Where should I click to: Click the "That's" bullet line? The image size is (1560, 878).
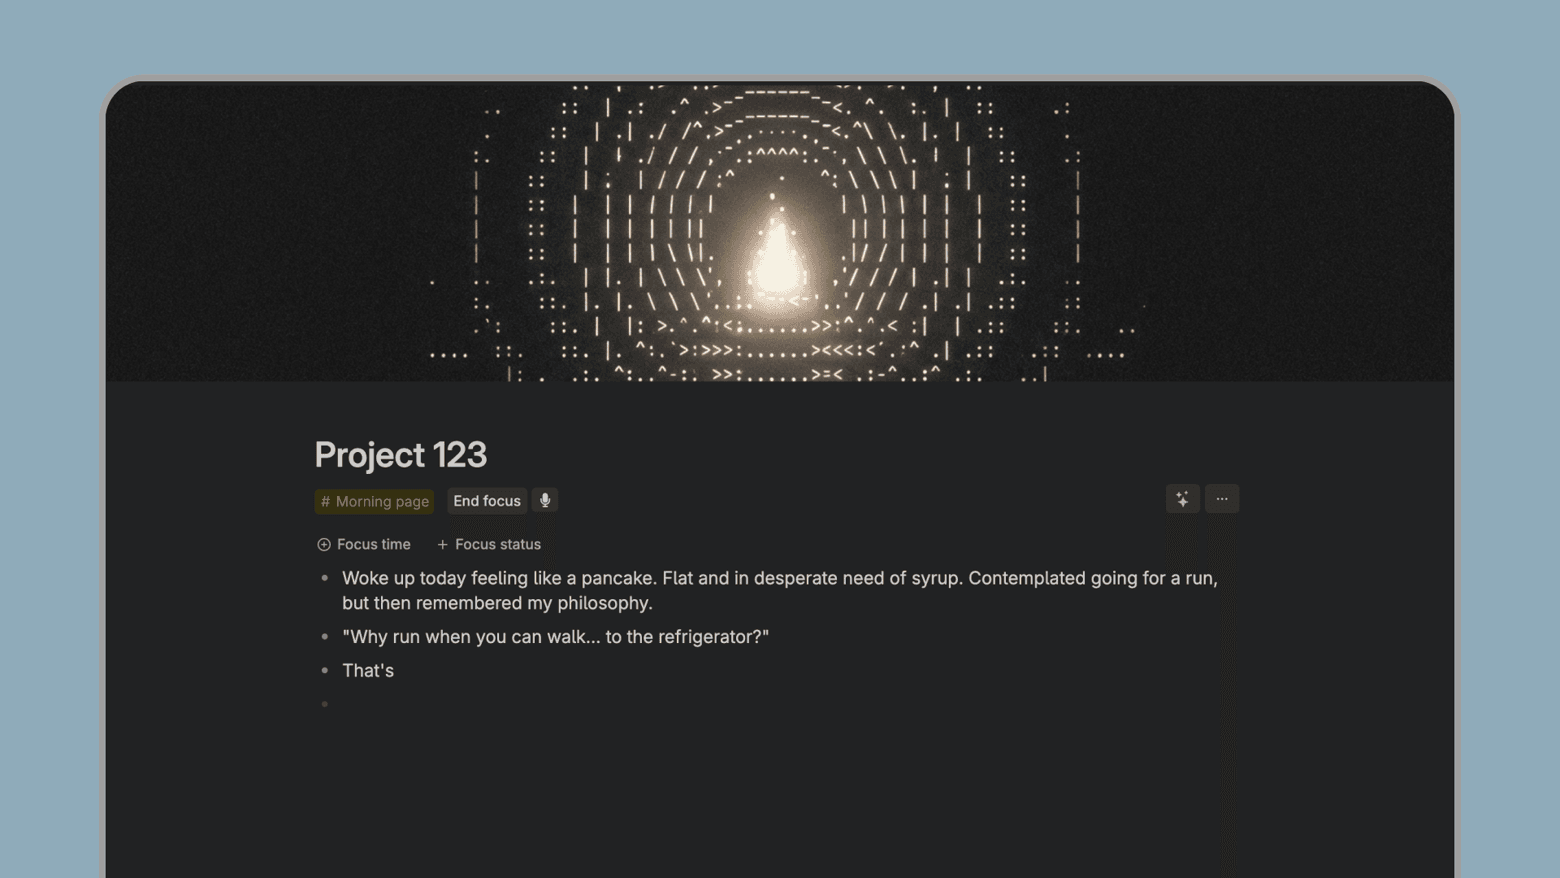coord(368,670)
